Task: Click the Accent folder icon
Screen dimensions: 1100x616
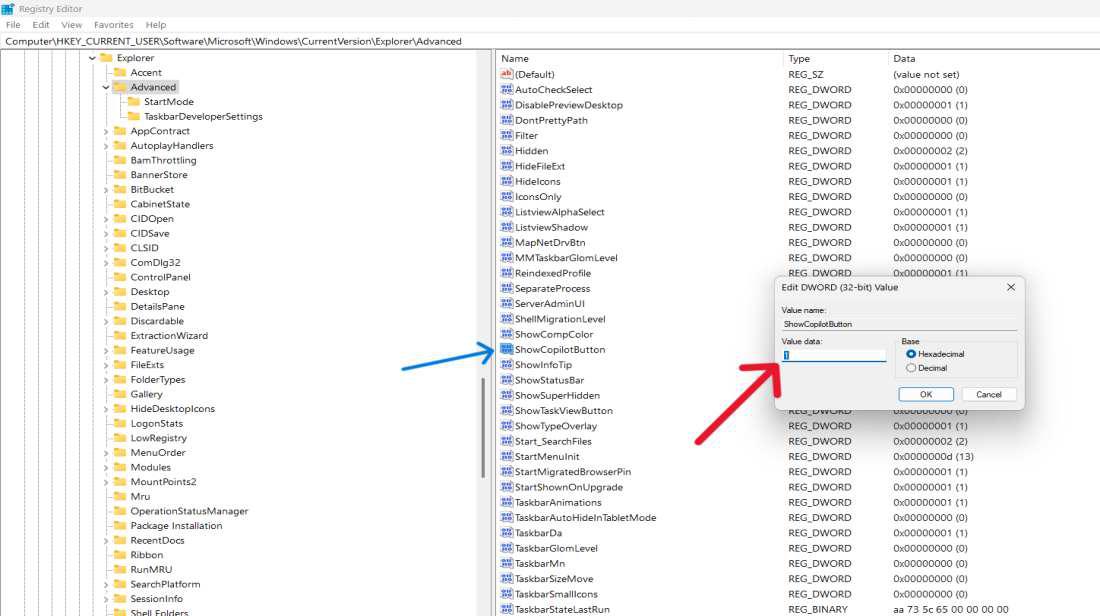Action: pos(120,72)
